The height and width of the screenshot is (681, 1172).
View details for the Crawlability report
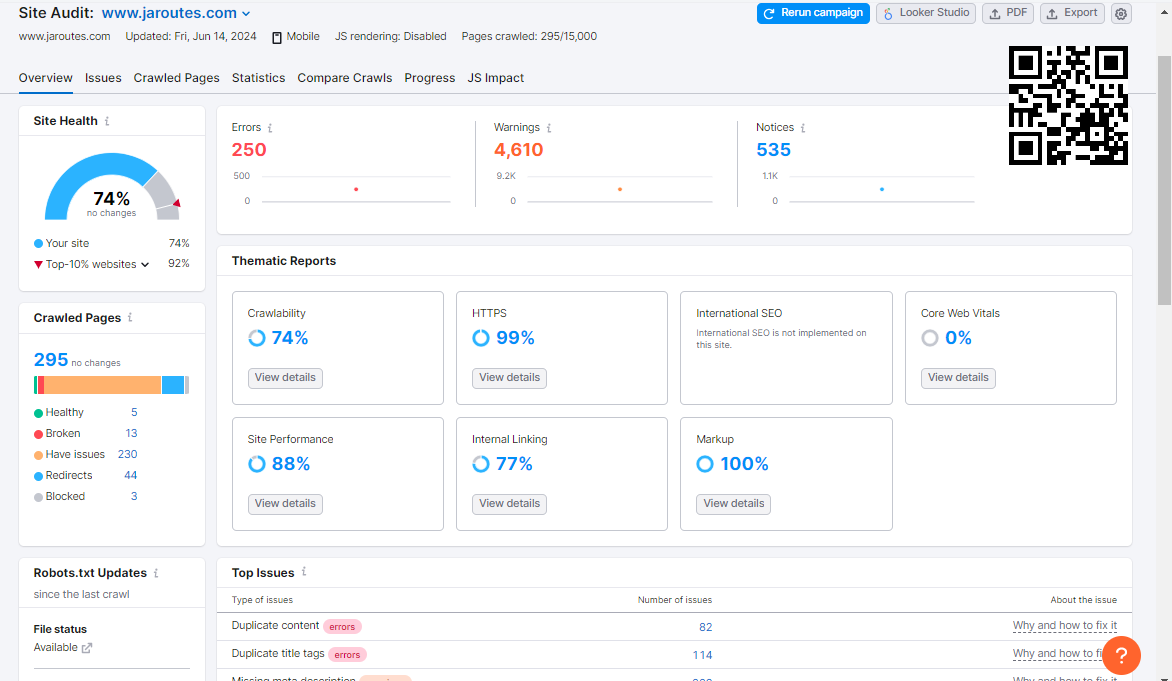click(x=285, y=378)
